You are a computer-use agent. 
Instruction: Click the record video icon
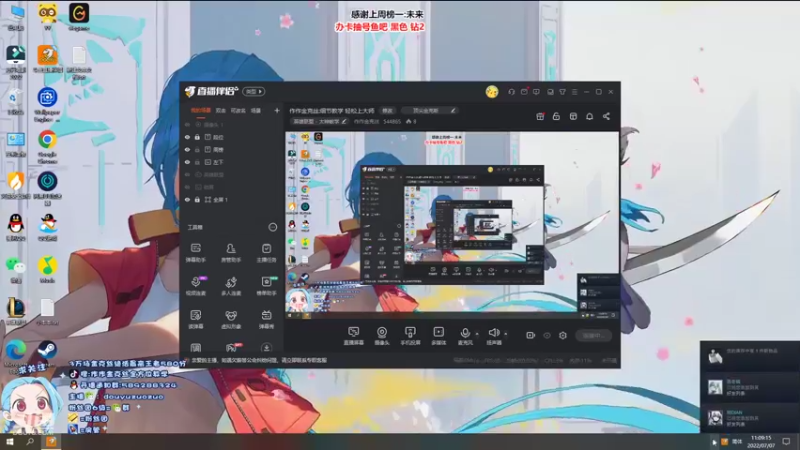(530, 335)
